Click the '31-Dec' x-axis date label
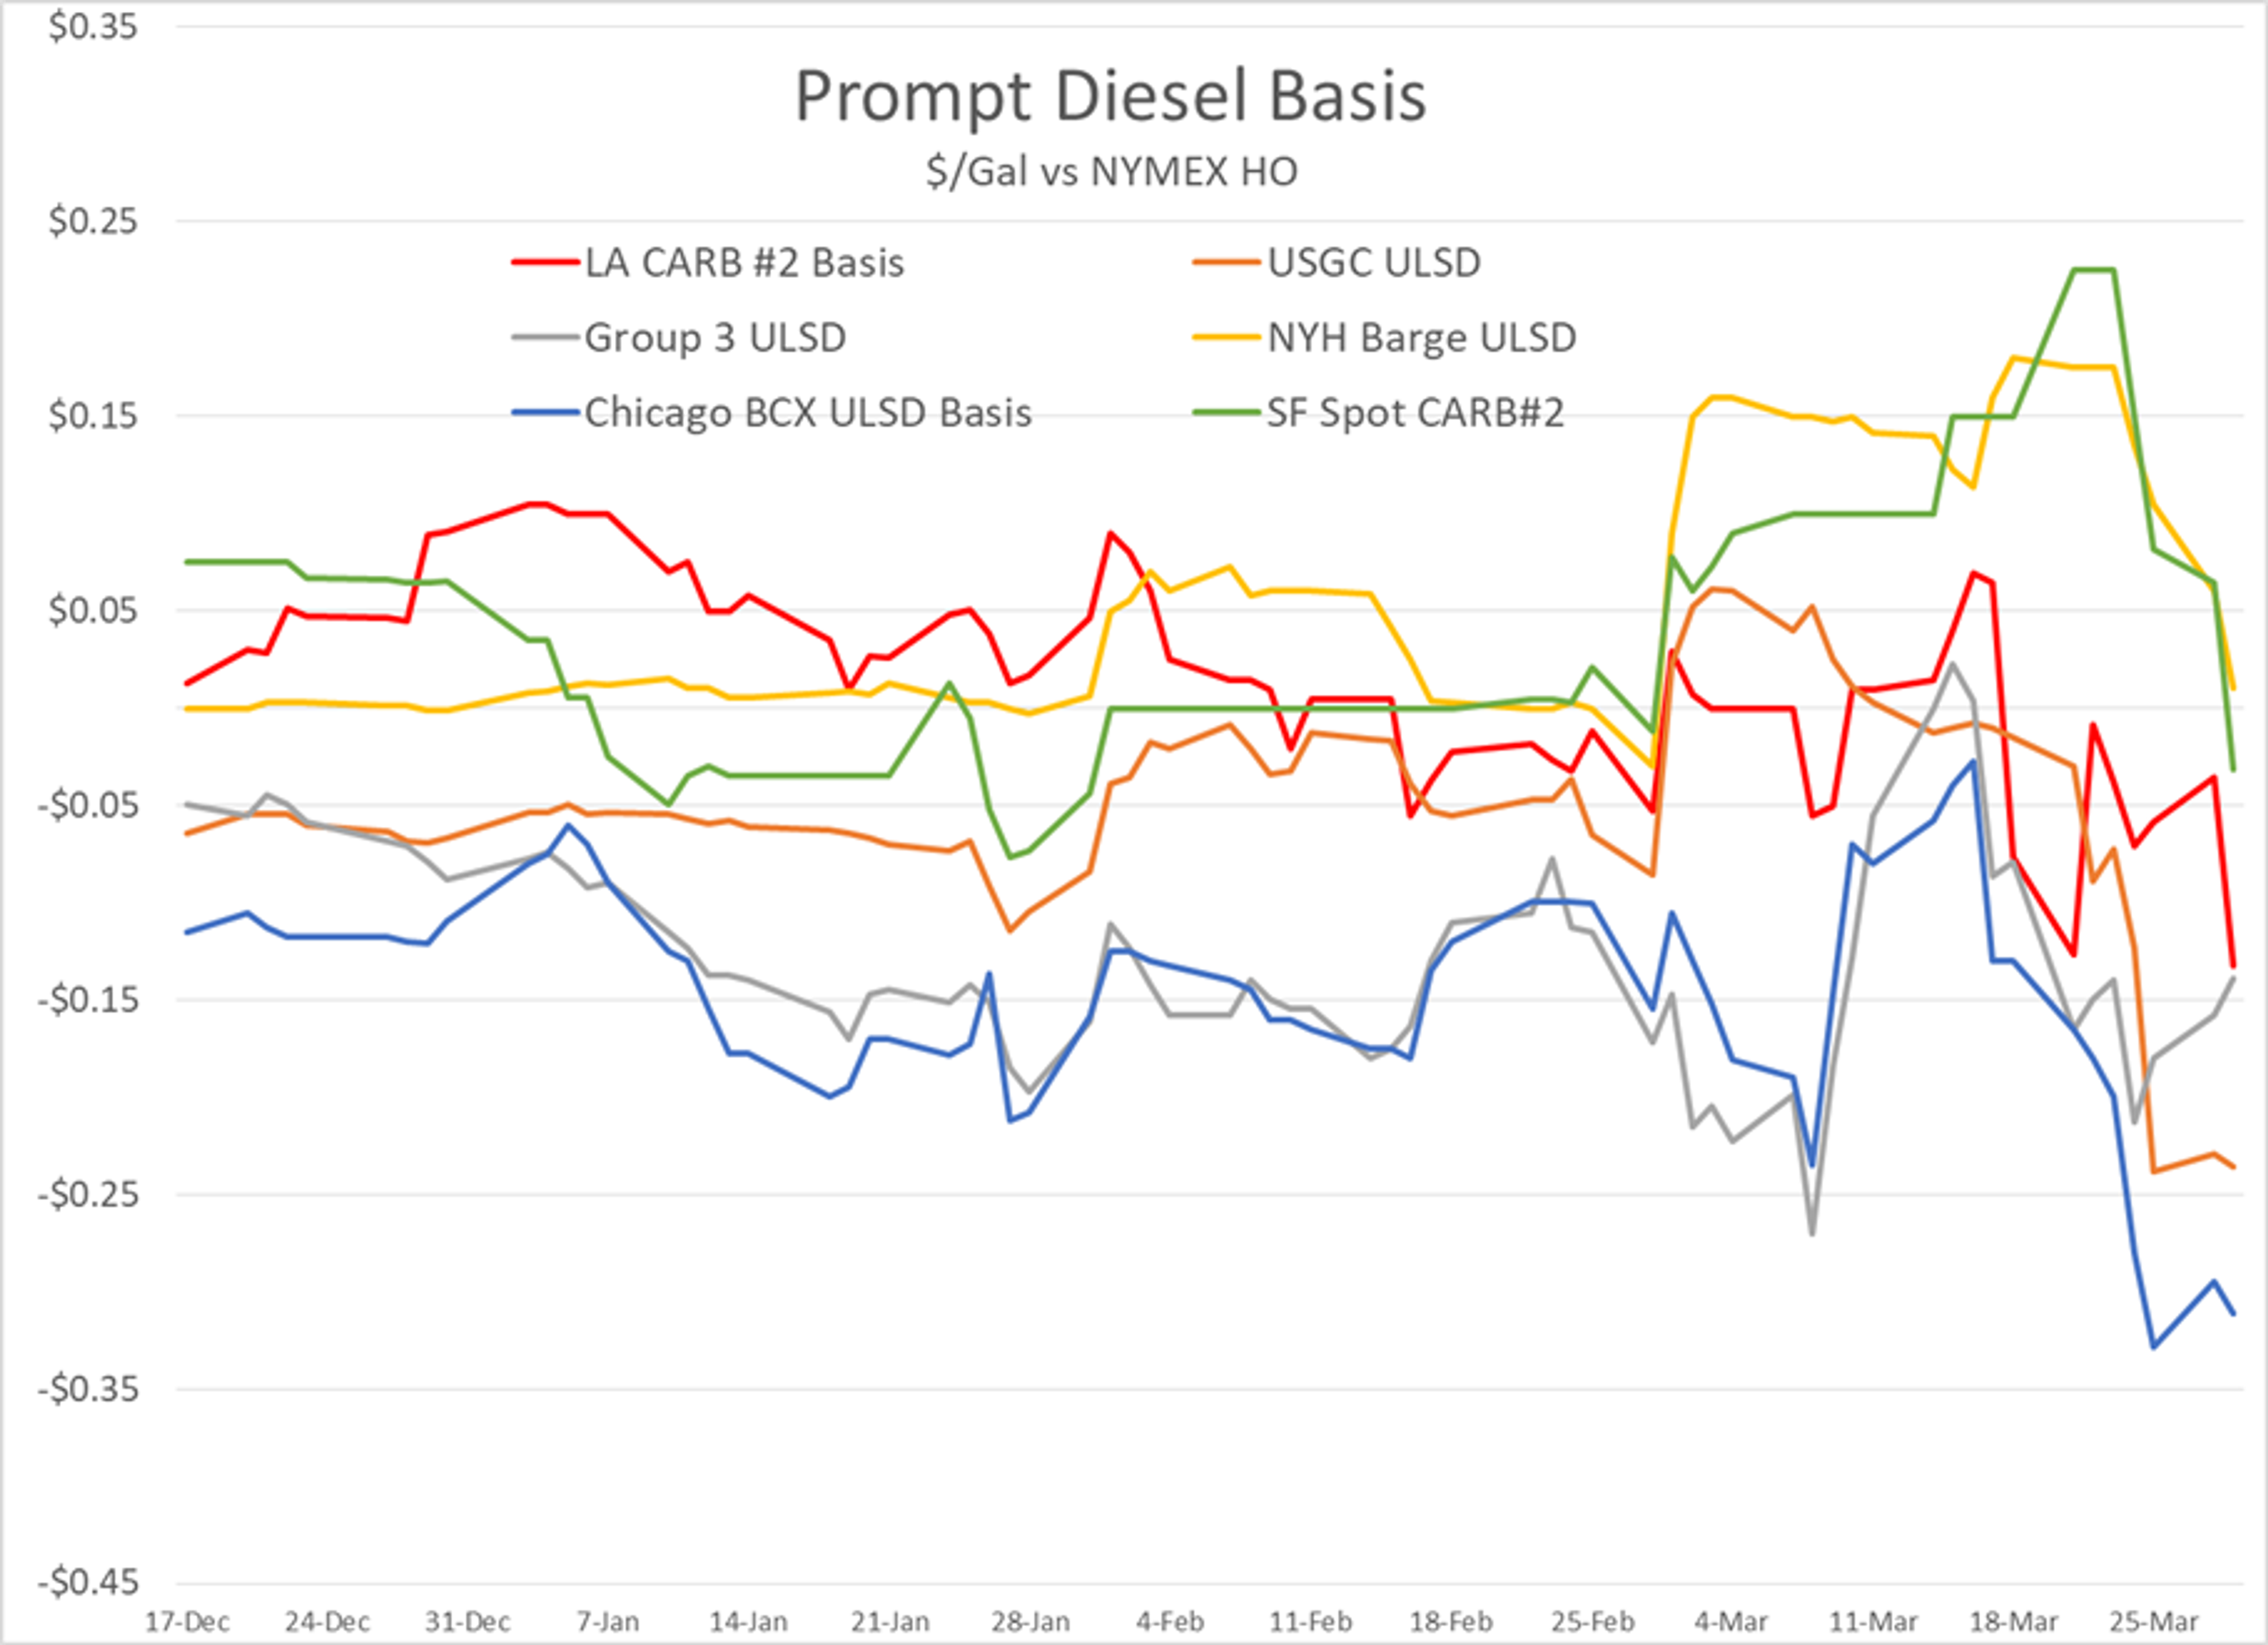2268x1645 pixels. pyautogui.click(x=467, y=1621)
